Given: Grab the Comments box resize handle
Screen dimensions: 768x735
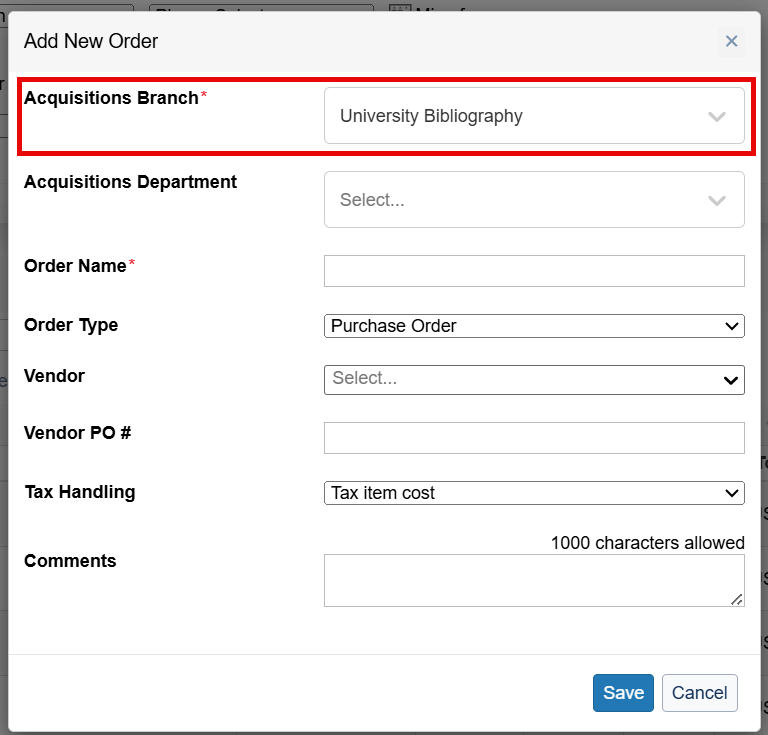Looking at the screenshot, I should point(737,599).
